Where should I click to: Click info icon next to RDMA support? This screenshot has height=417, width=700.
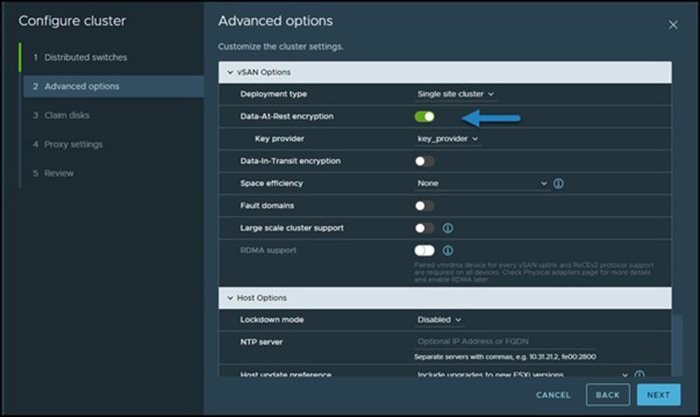(448, 250)
